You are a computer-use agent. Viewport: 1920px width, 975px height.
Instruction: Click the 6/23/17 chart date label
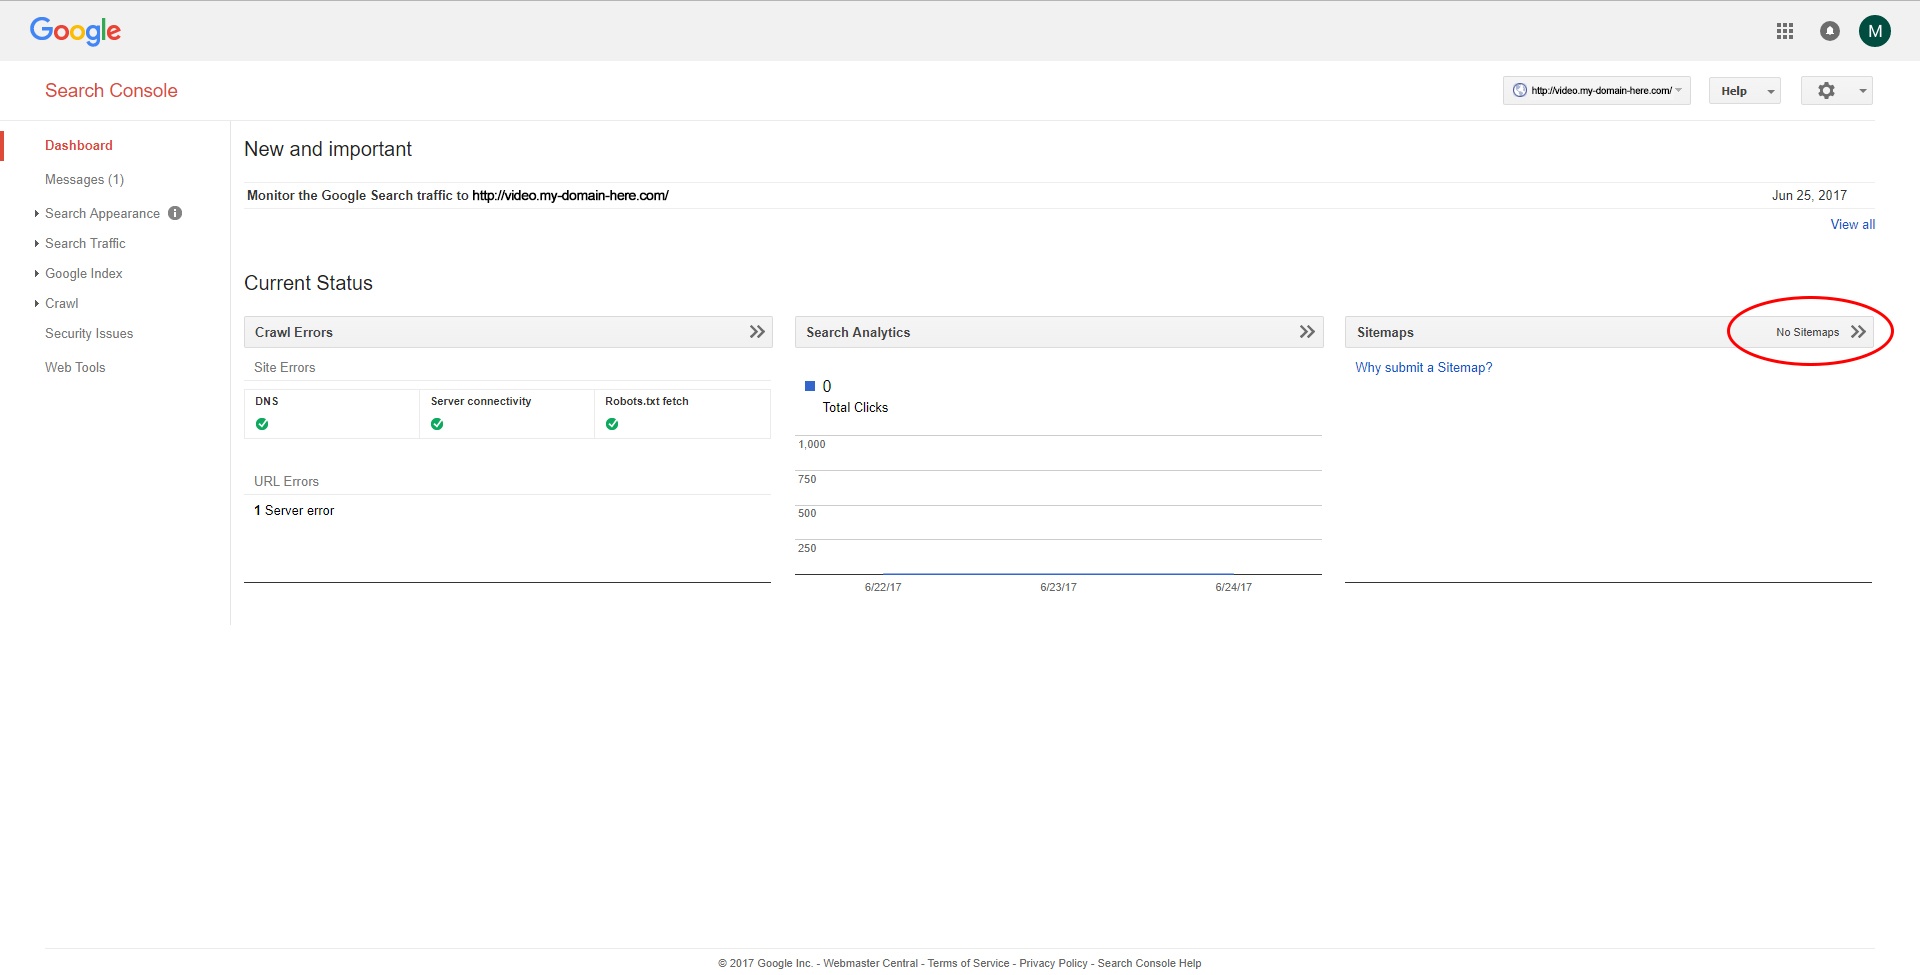[1058, 587]
